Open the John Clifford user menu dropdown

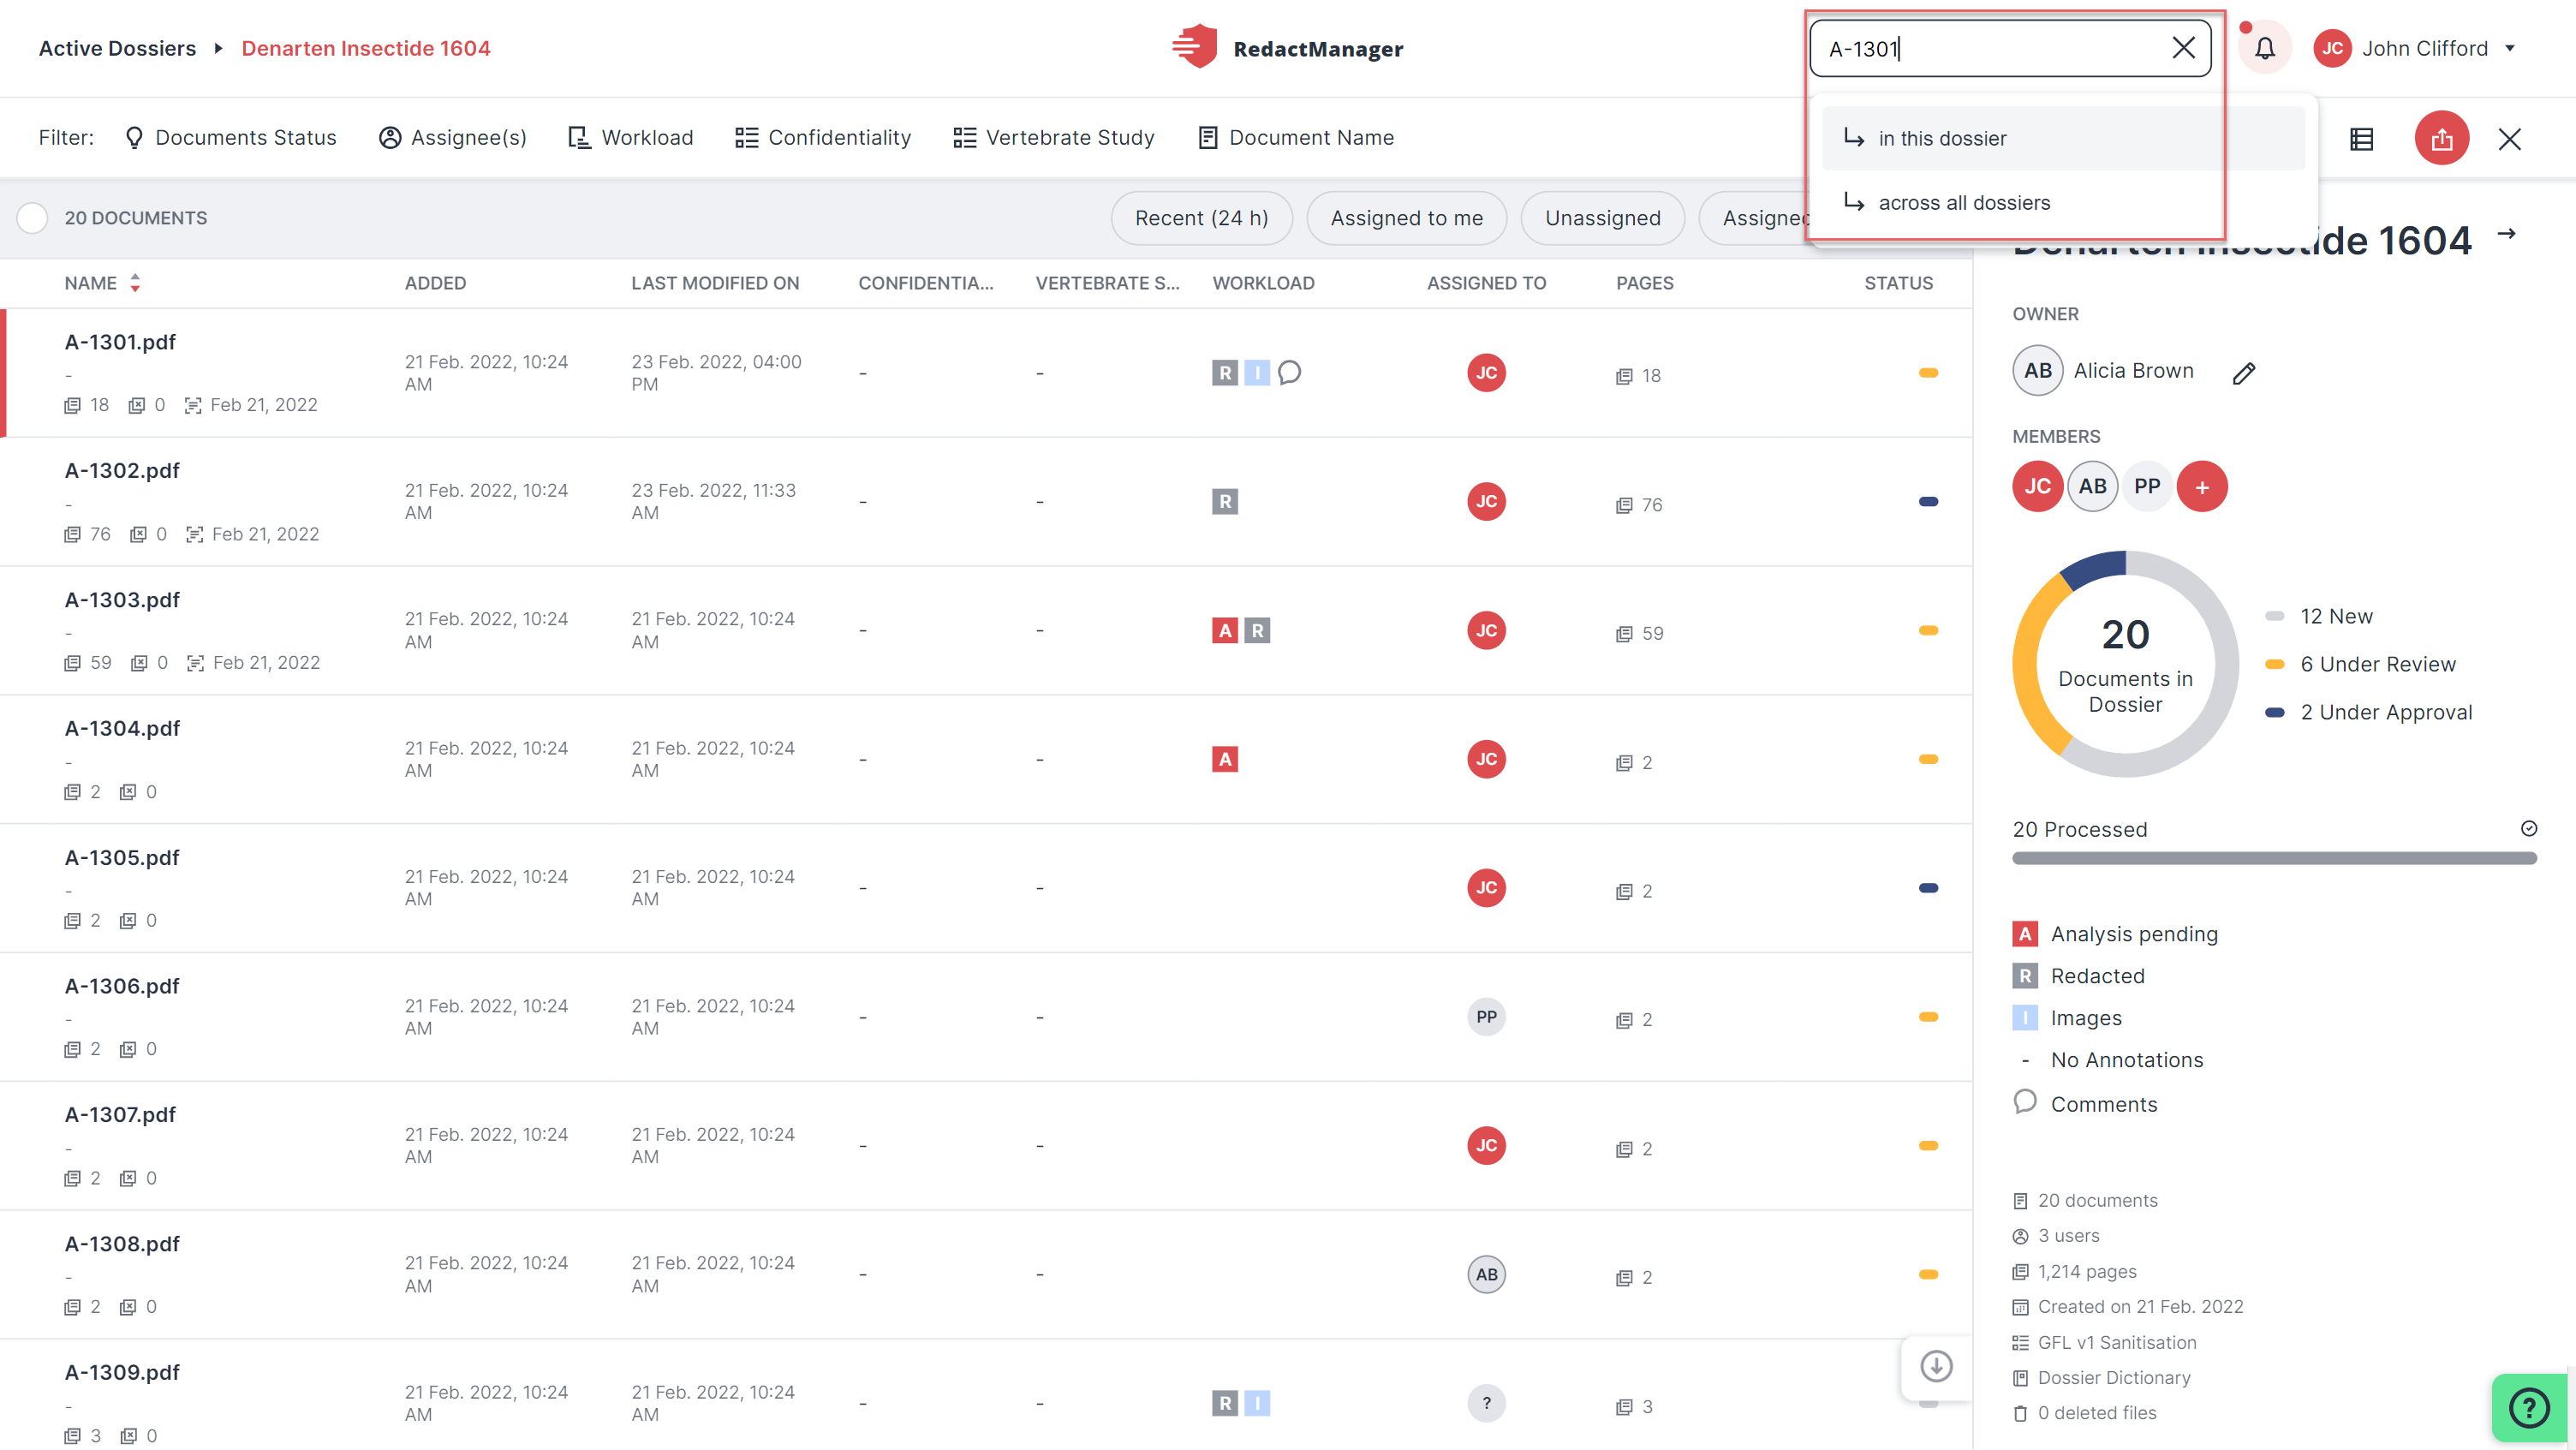pos(2414,48)
